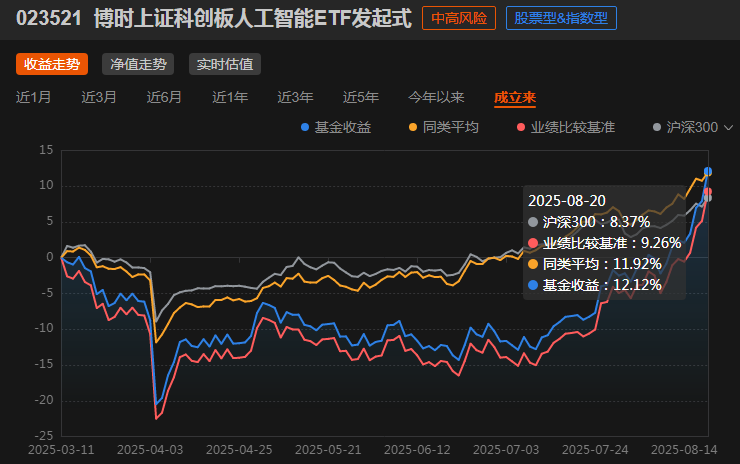Select the 今年以来 time range
This screenshot has height=464, width=740.
[436, 97]
